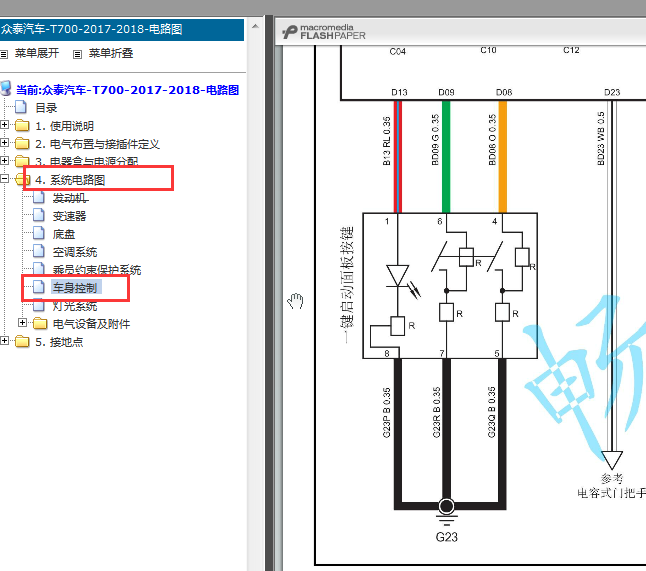The height and width of the screenshot is (571, 646).
Task: Collapse the 4. 系统电路图 folder
Action: pos(5,179)
